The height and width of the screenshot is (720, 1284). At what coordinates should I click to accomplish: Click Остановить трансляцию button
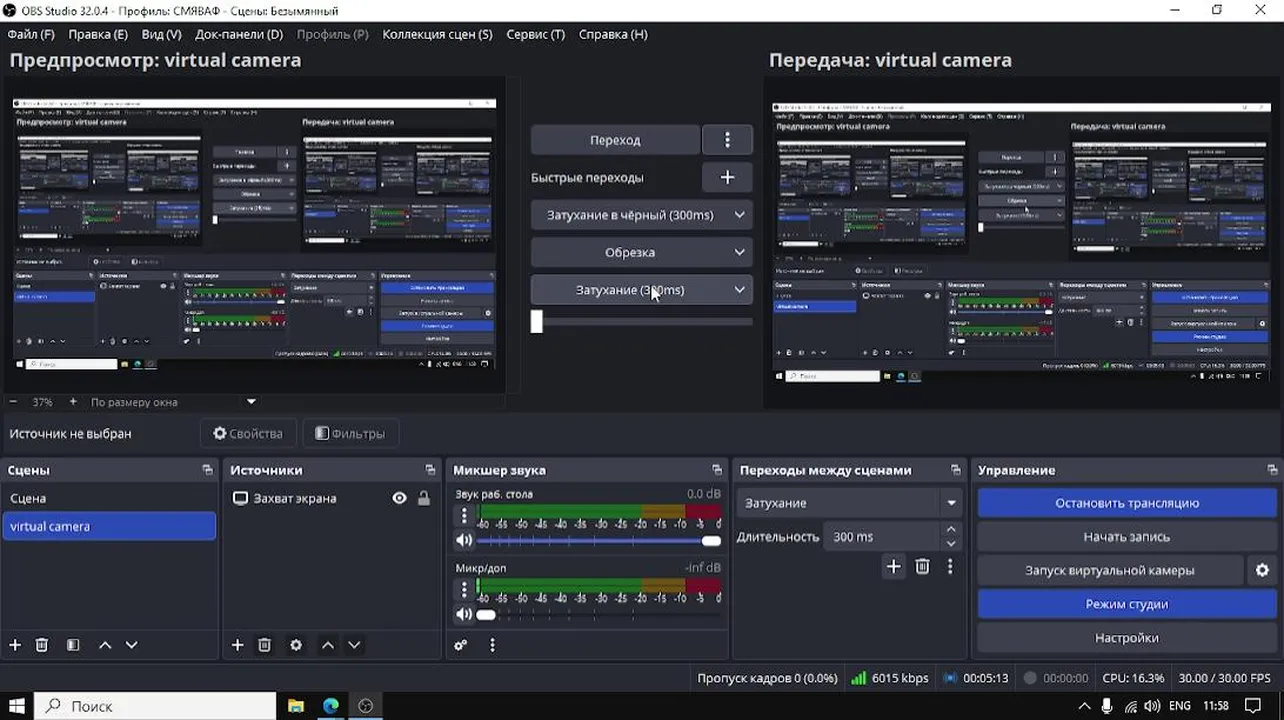tap(1127, 503)
